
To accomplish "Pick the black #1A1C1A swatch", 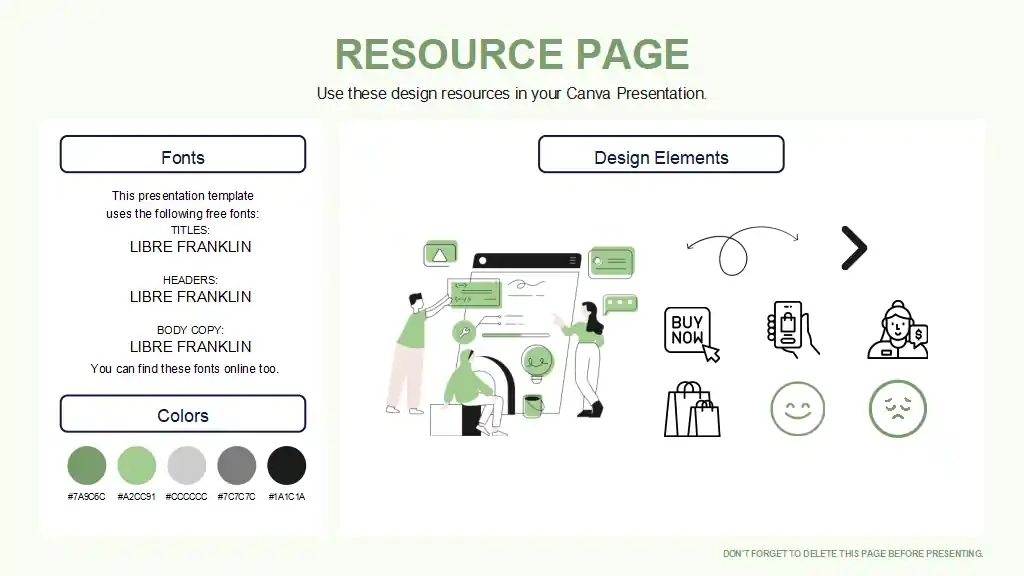I will (287, 466).
